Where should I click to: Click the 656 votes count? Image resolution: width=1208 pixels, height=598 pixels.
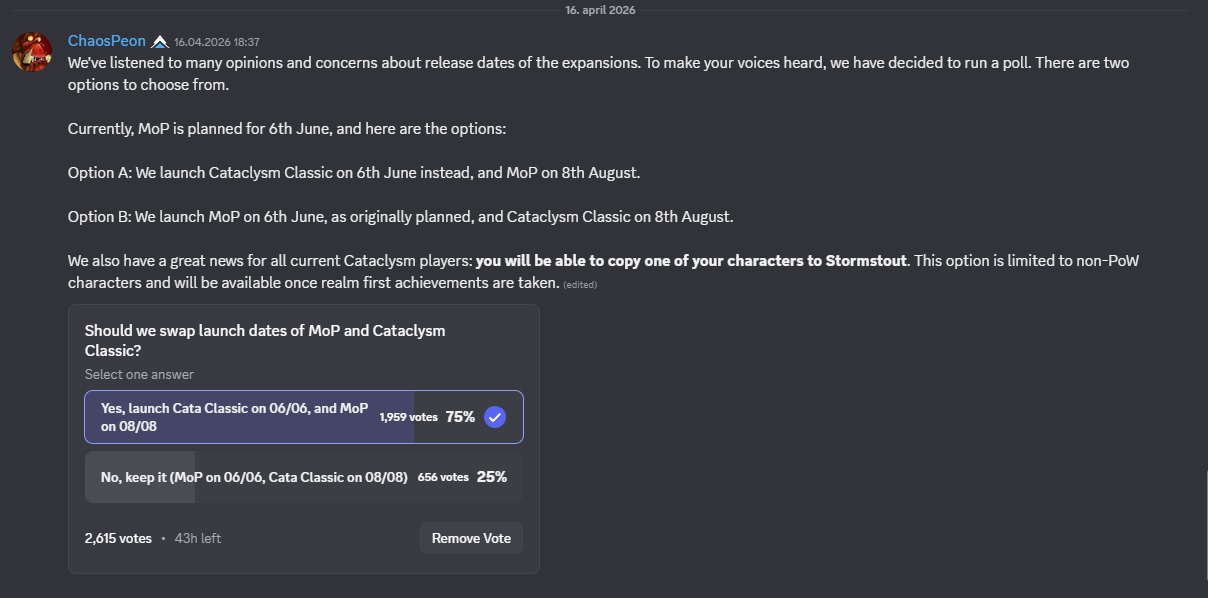pyautogui.click(x=443, y=477)
